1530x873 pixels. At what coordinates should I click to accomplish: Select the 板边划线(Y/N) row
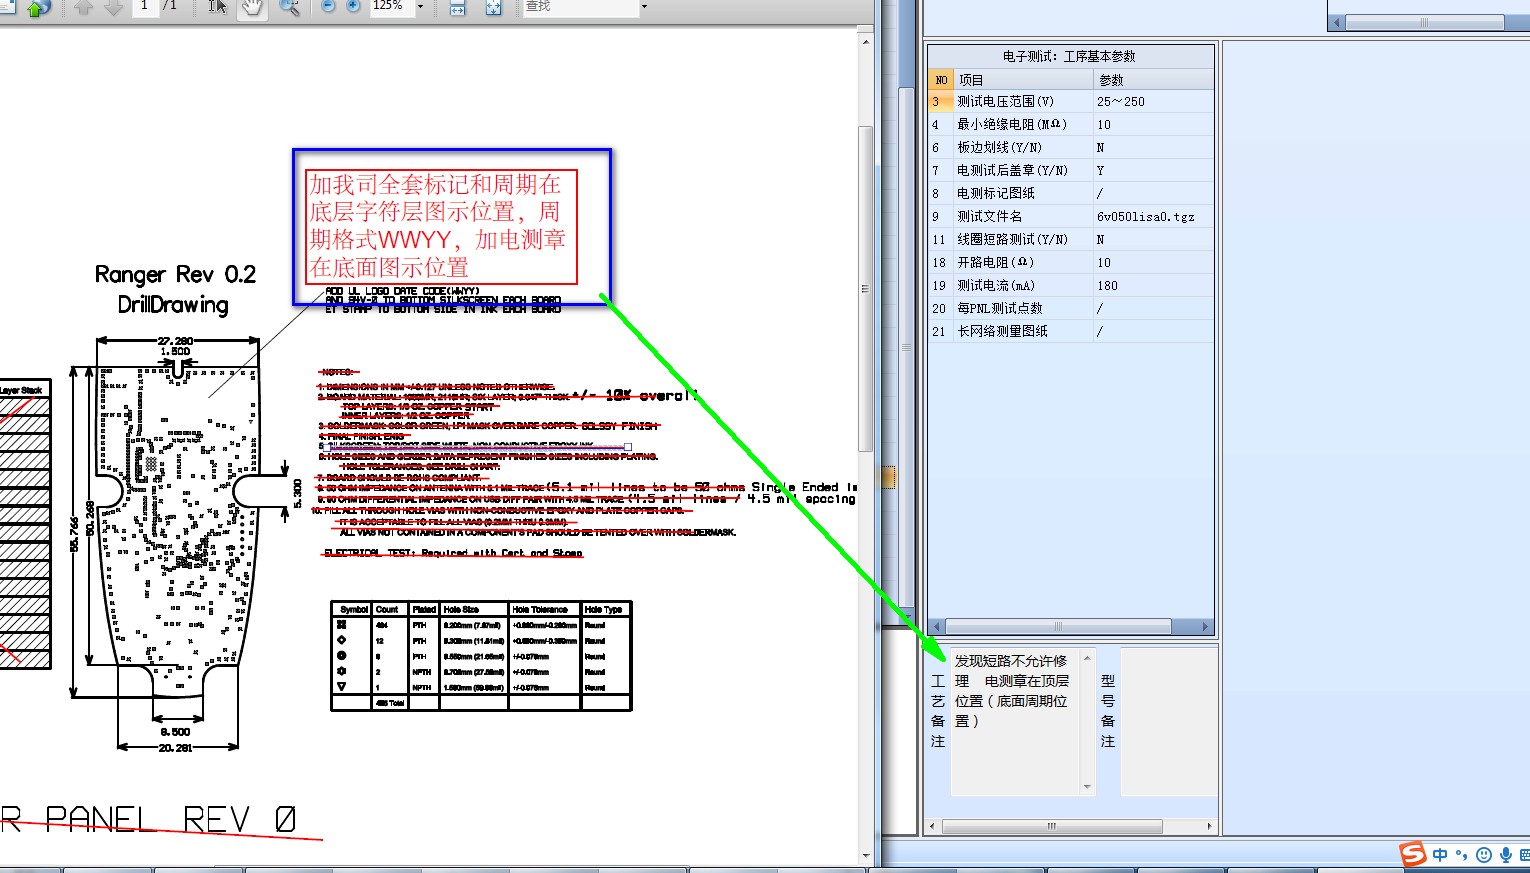point(1071,147)
